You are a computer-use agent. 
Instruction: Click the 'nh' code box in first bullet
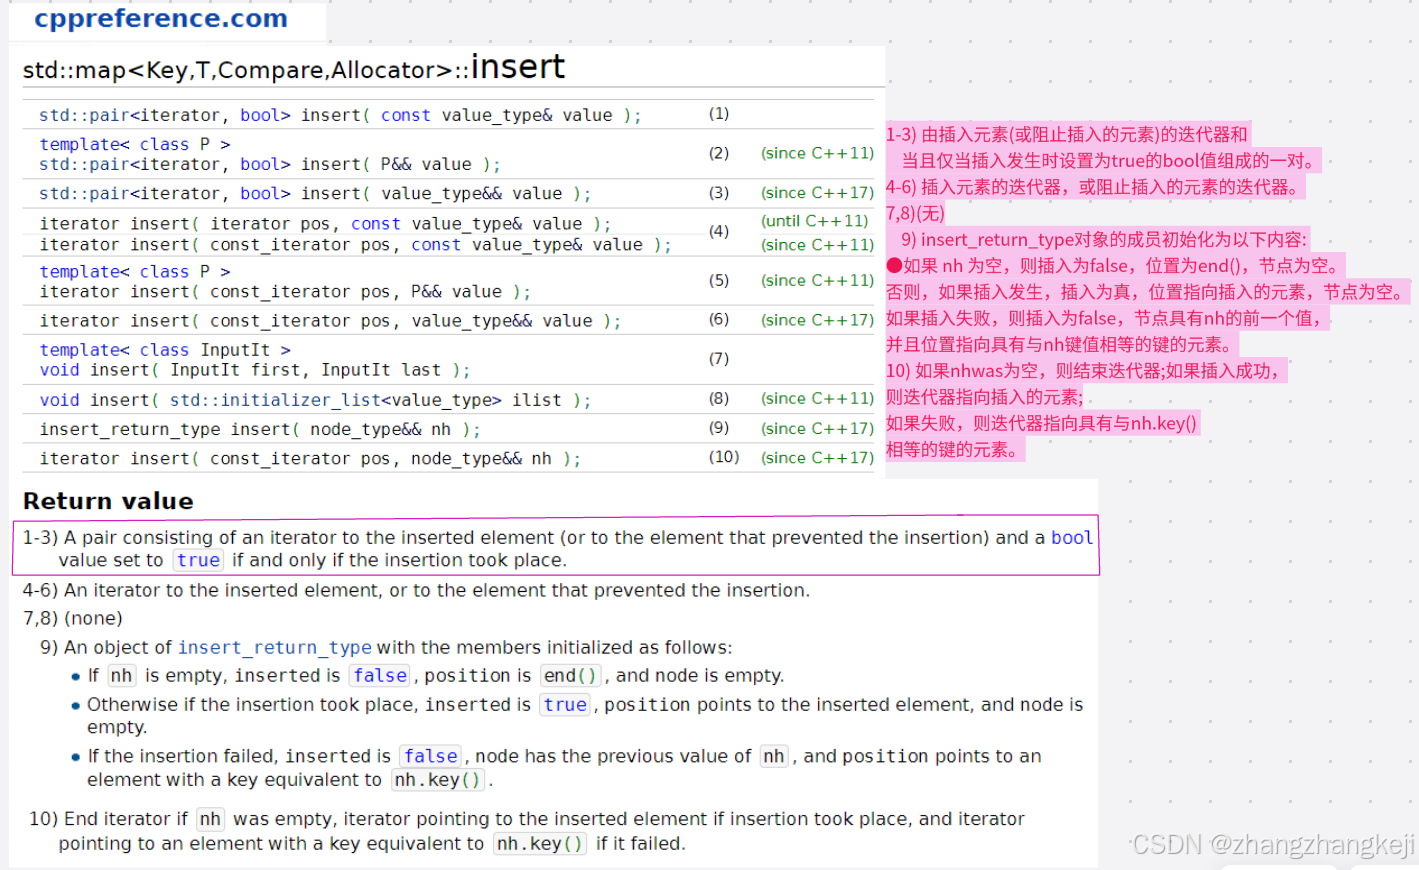pyautogui.click(x=122, y=676)
